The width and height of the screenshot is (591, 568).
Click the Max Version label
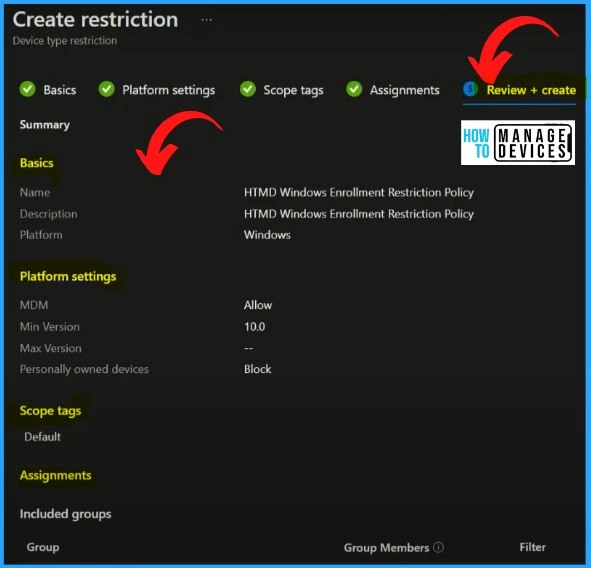coord(51,348)
